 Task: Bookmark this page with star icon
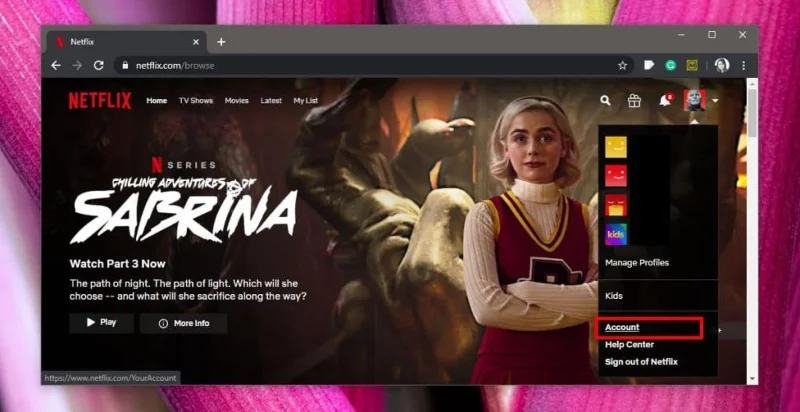pos(622,65)
